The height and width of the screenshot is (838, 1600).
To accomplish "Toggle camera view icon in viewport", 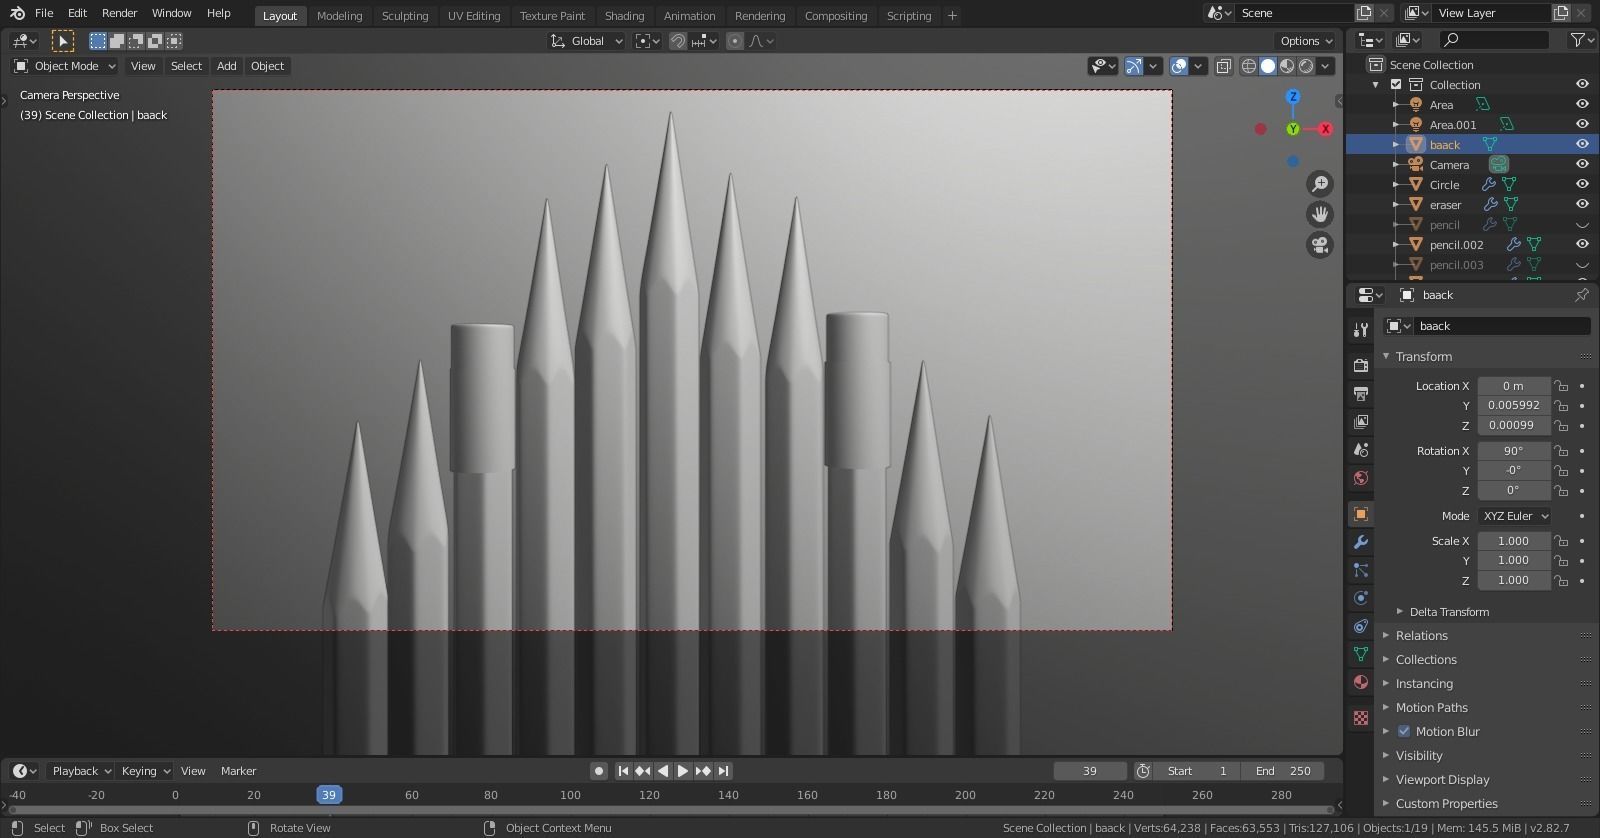I will 1320,245.
